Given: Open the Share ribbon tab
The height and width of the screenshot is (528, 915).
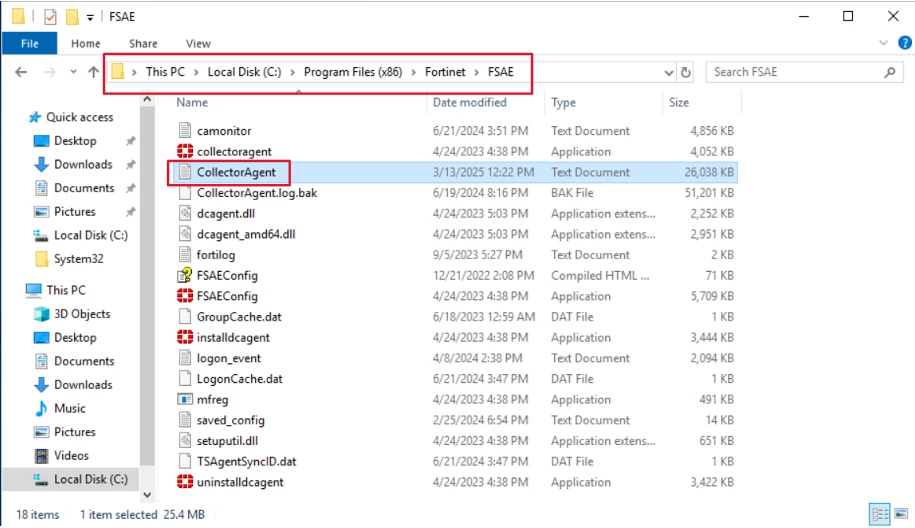Looking at the screenshot, I should tap(143, 43).
